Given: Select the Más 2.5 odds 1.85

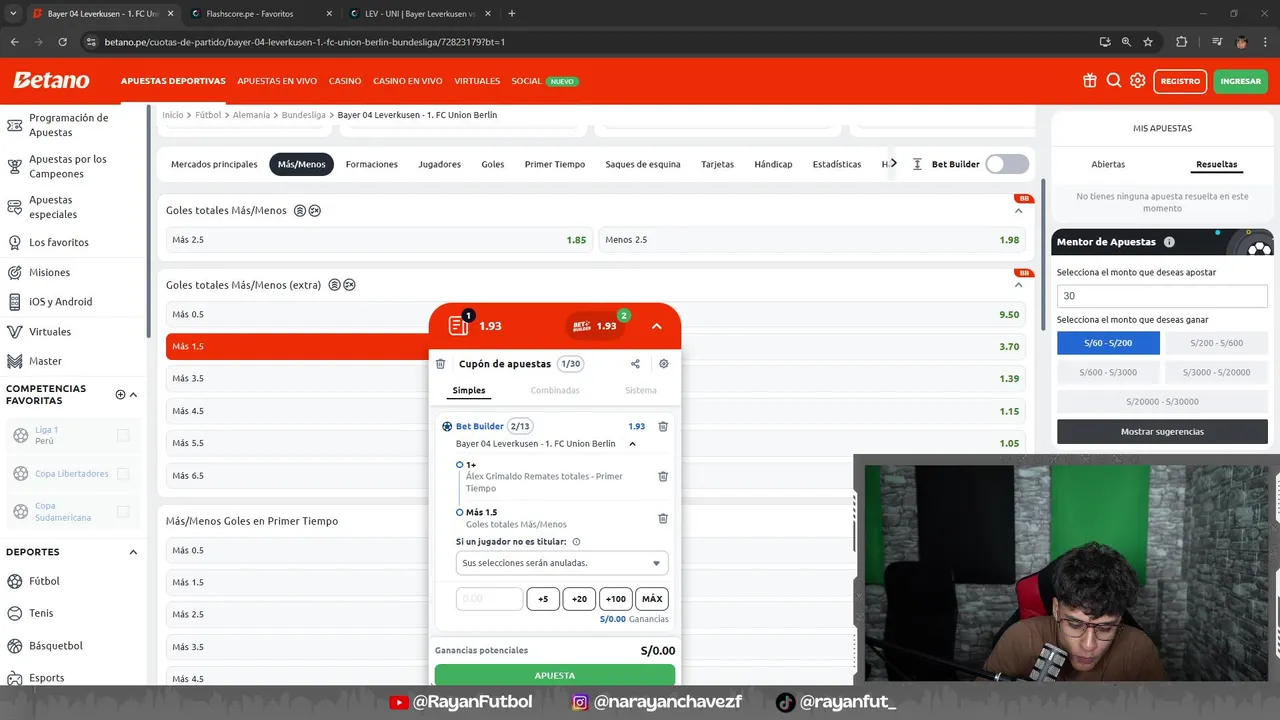Looking at the screenshot, I should [x=378, y=240].
